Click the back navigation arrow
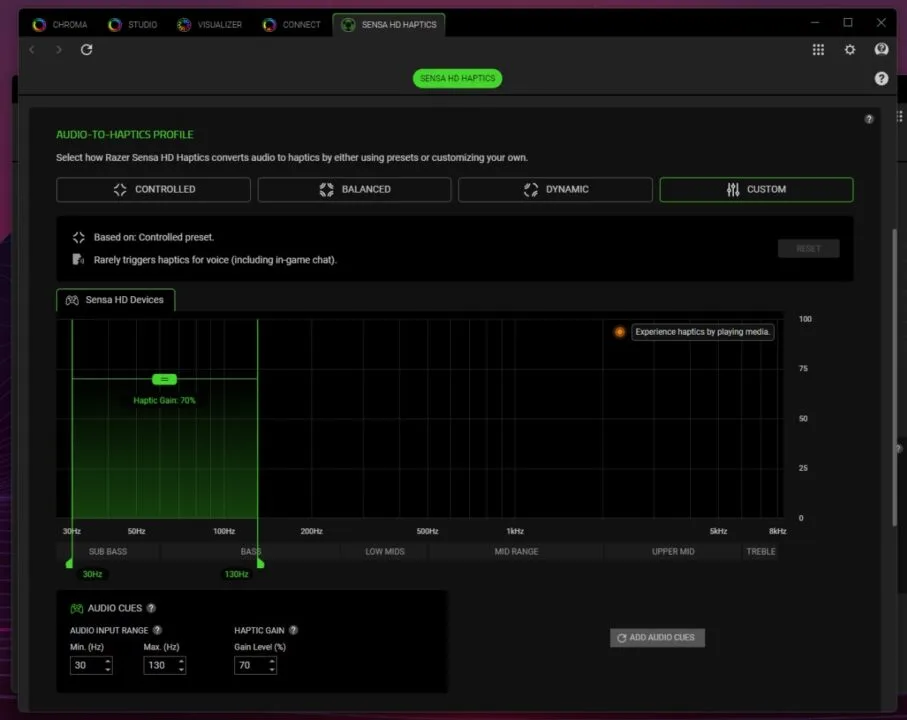The width and height of the screenshot is (907, 720). (32, 49)
